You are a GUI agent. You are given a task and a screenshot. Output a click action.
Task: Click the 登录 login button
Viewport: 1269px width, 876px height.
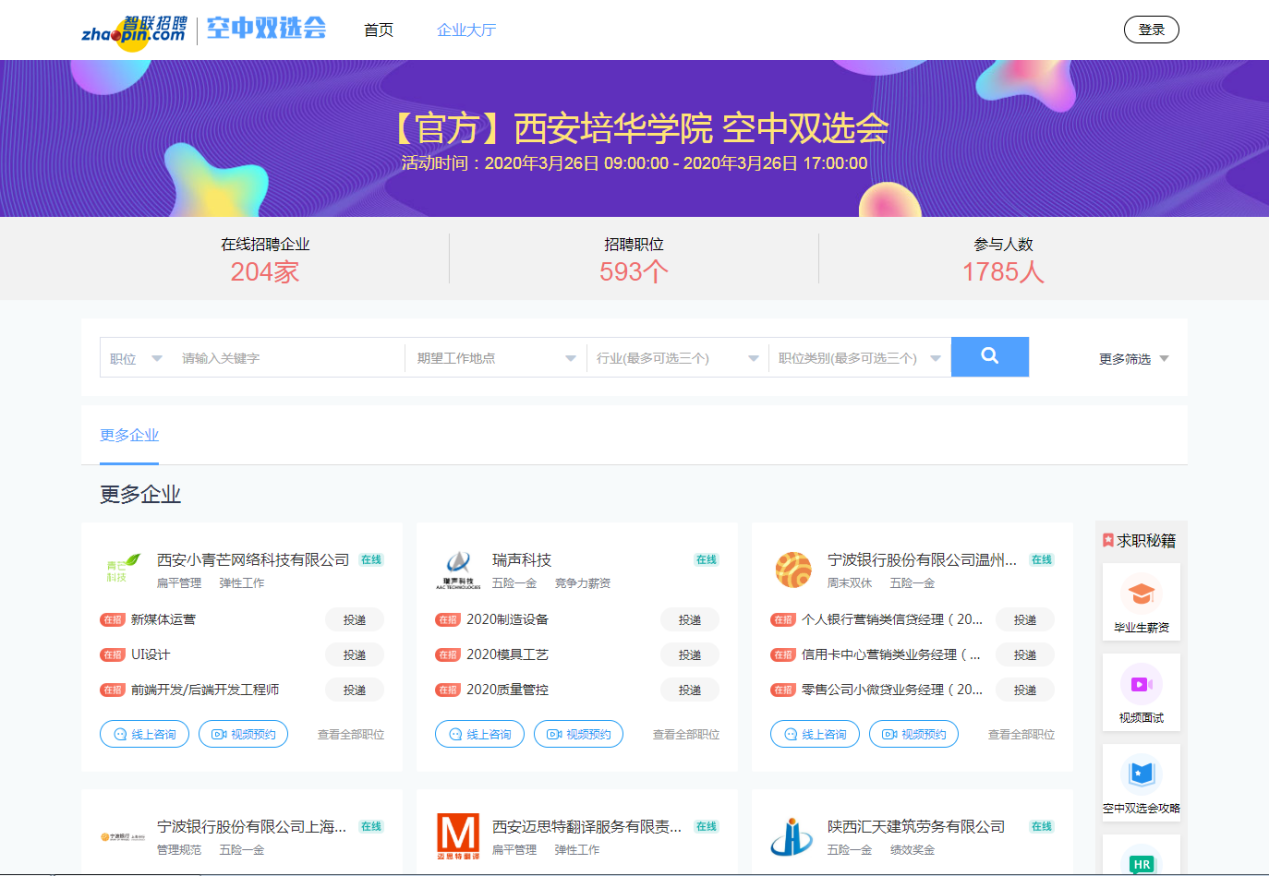(1151, 30)
